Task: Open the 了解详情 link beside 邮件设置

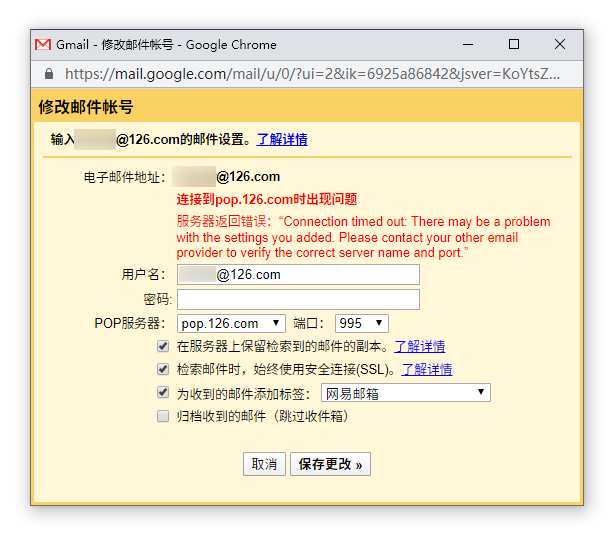Action: [282, 139]
